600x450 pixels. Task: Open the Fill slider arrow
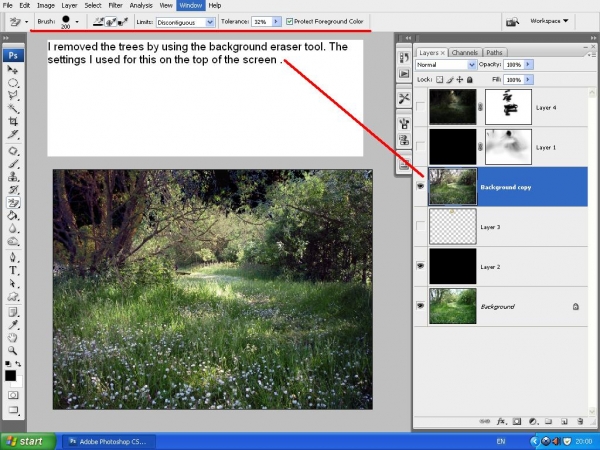click(x=528, y=80)
